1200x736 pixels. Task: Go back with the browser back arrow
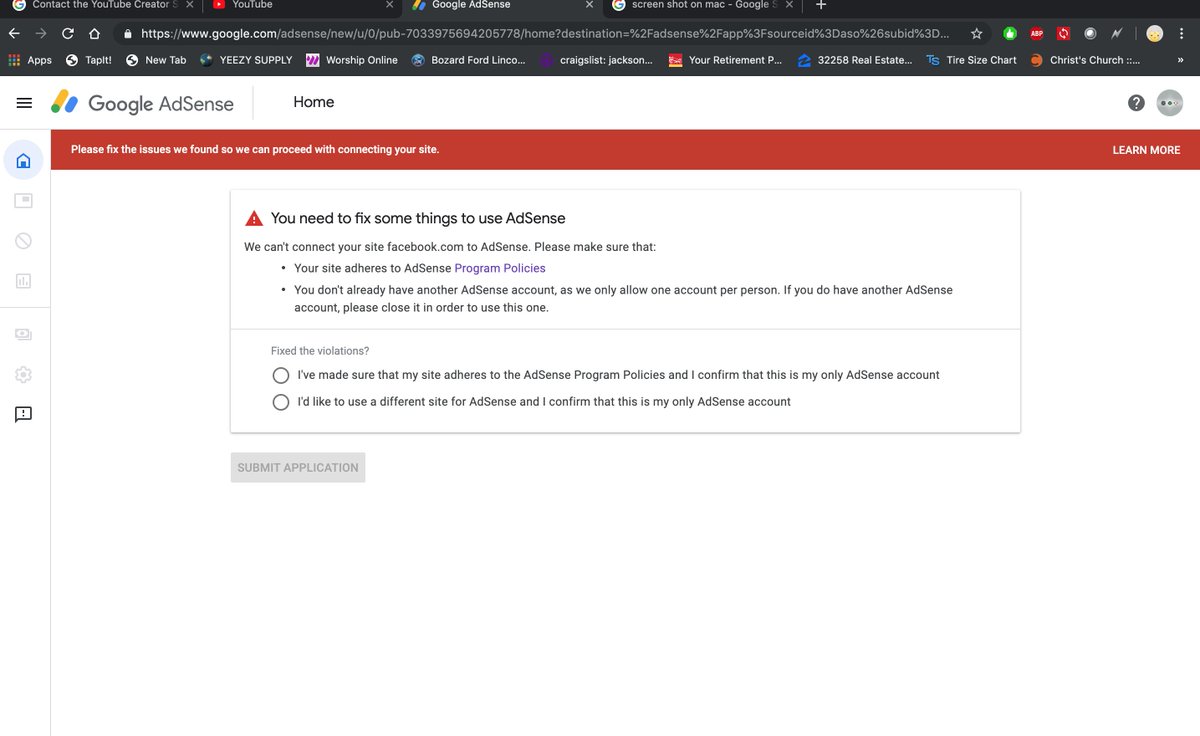pos(14,33)
